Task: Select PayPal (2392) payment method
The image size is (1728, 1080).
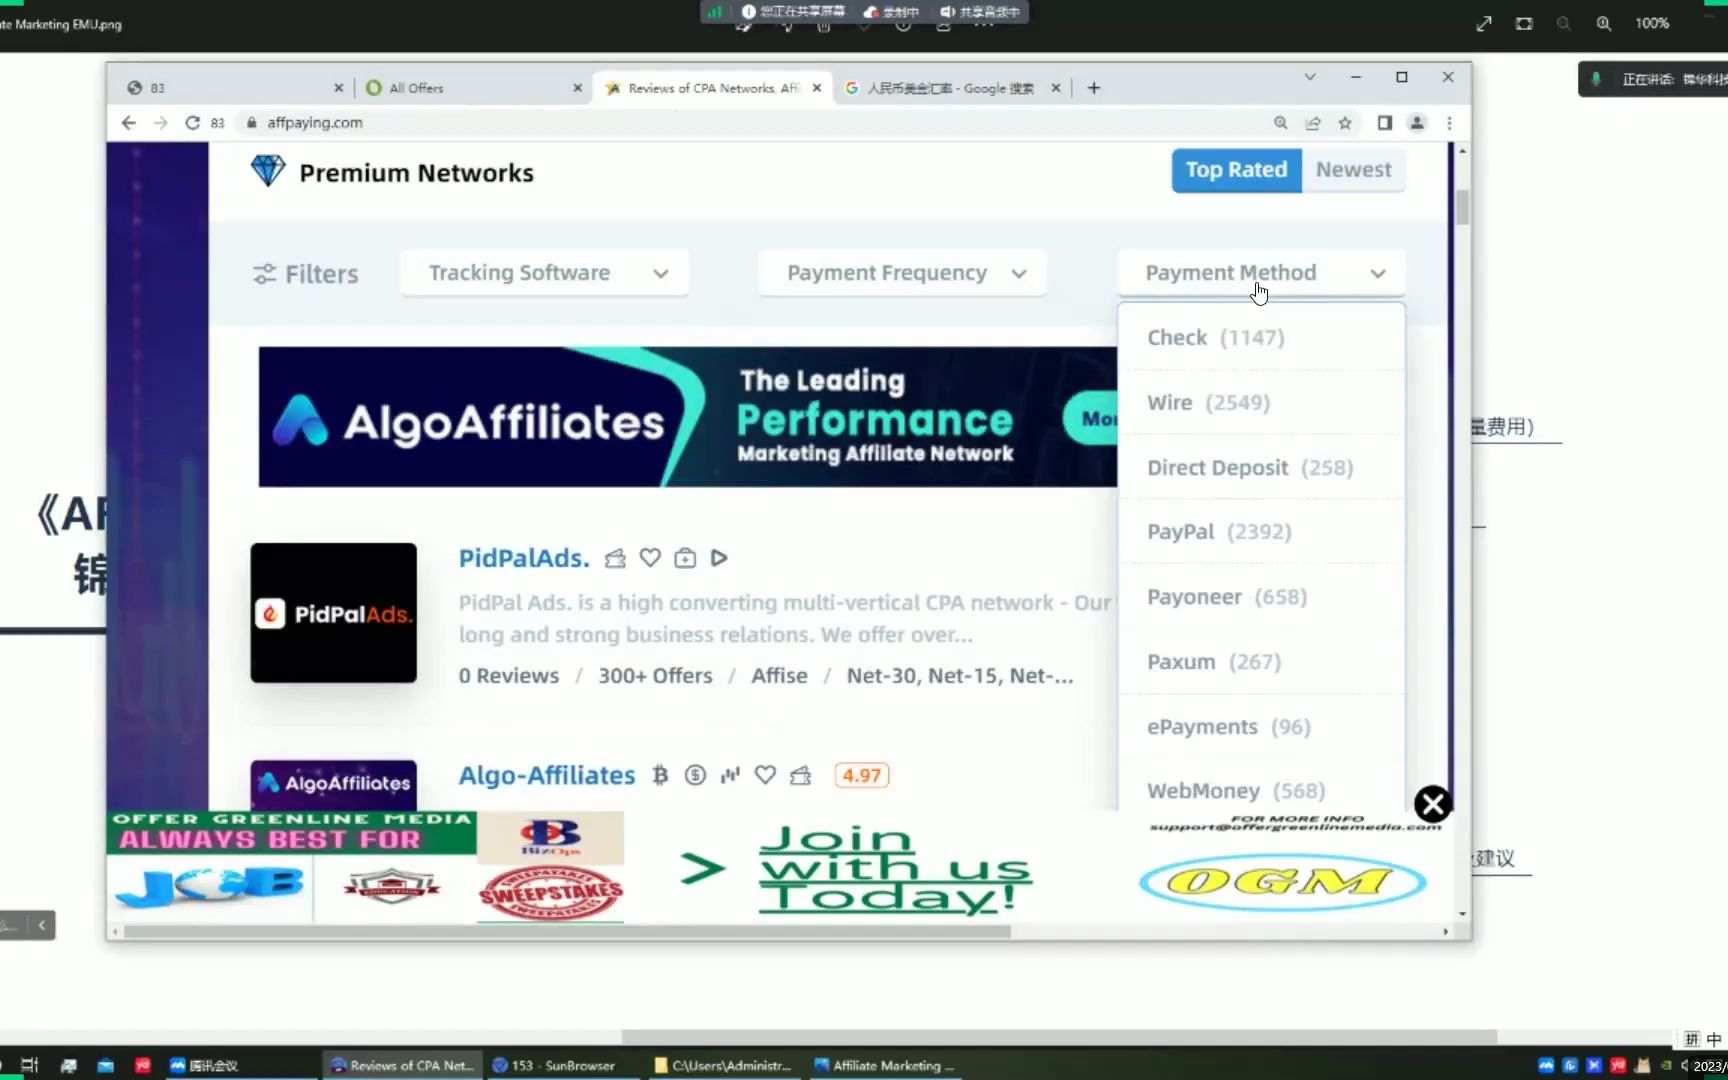Action: point(1261,532)
